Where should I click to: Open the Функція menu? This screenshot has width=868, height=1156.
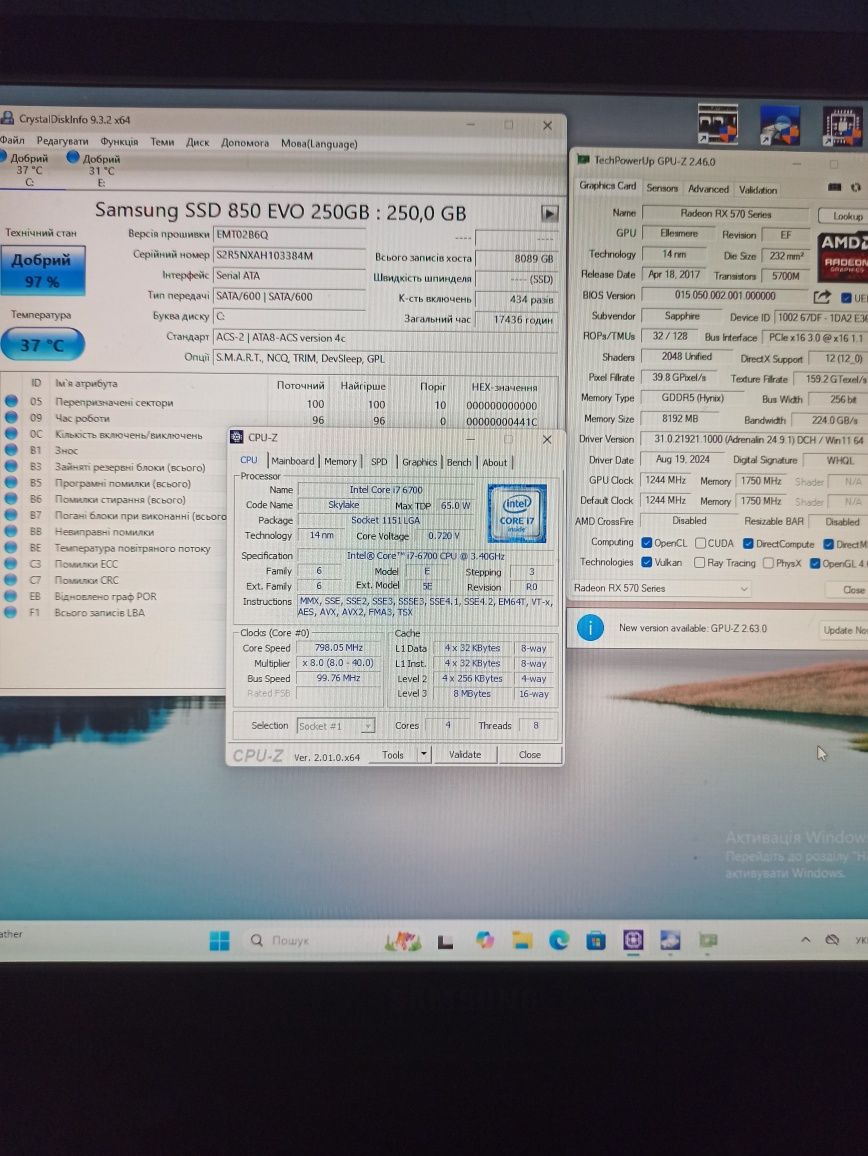point(119,142)
